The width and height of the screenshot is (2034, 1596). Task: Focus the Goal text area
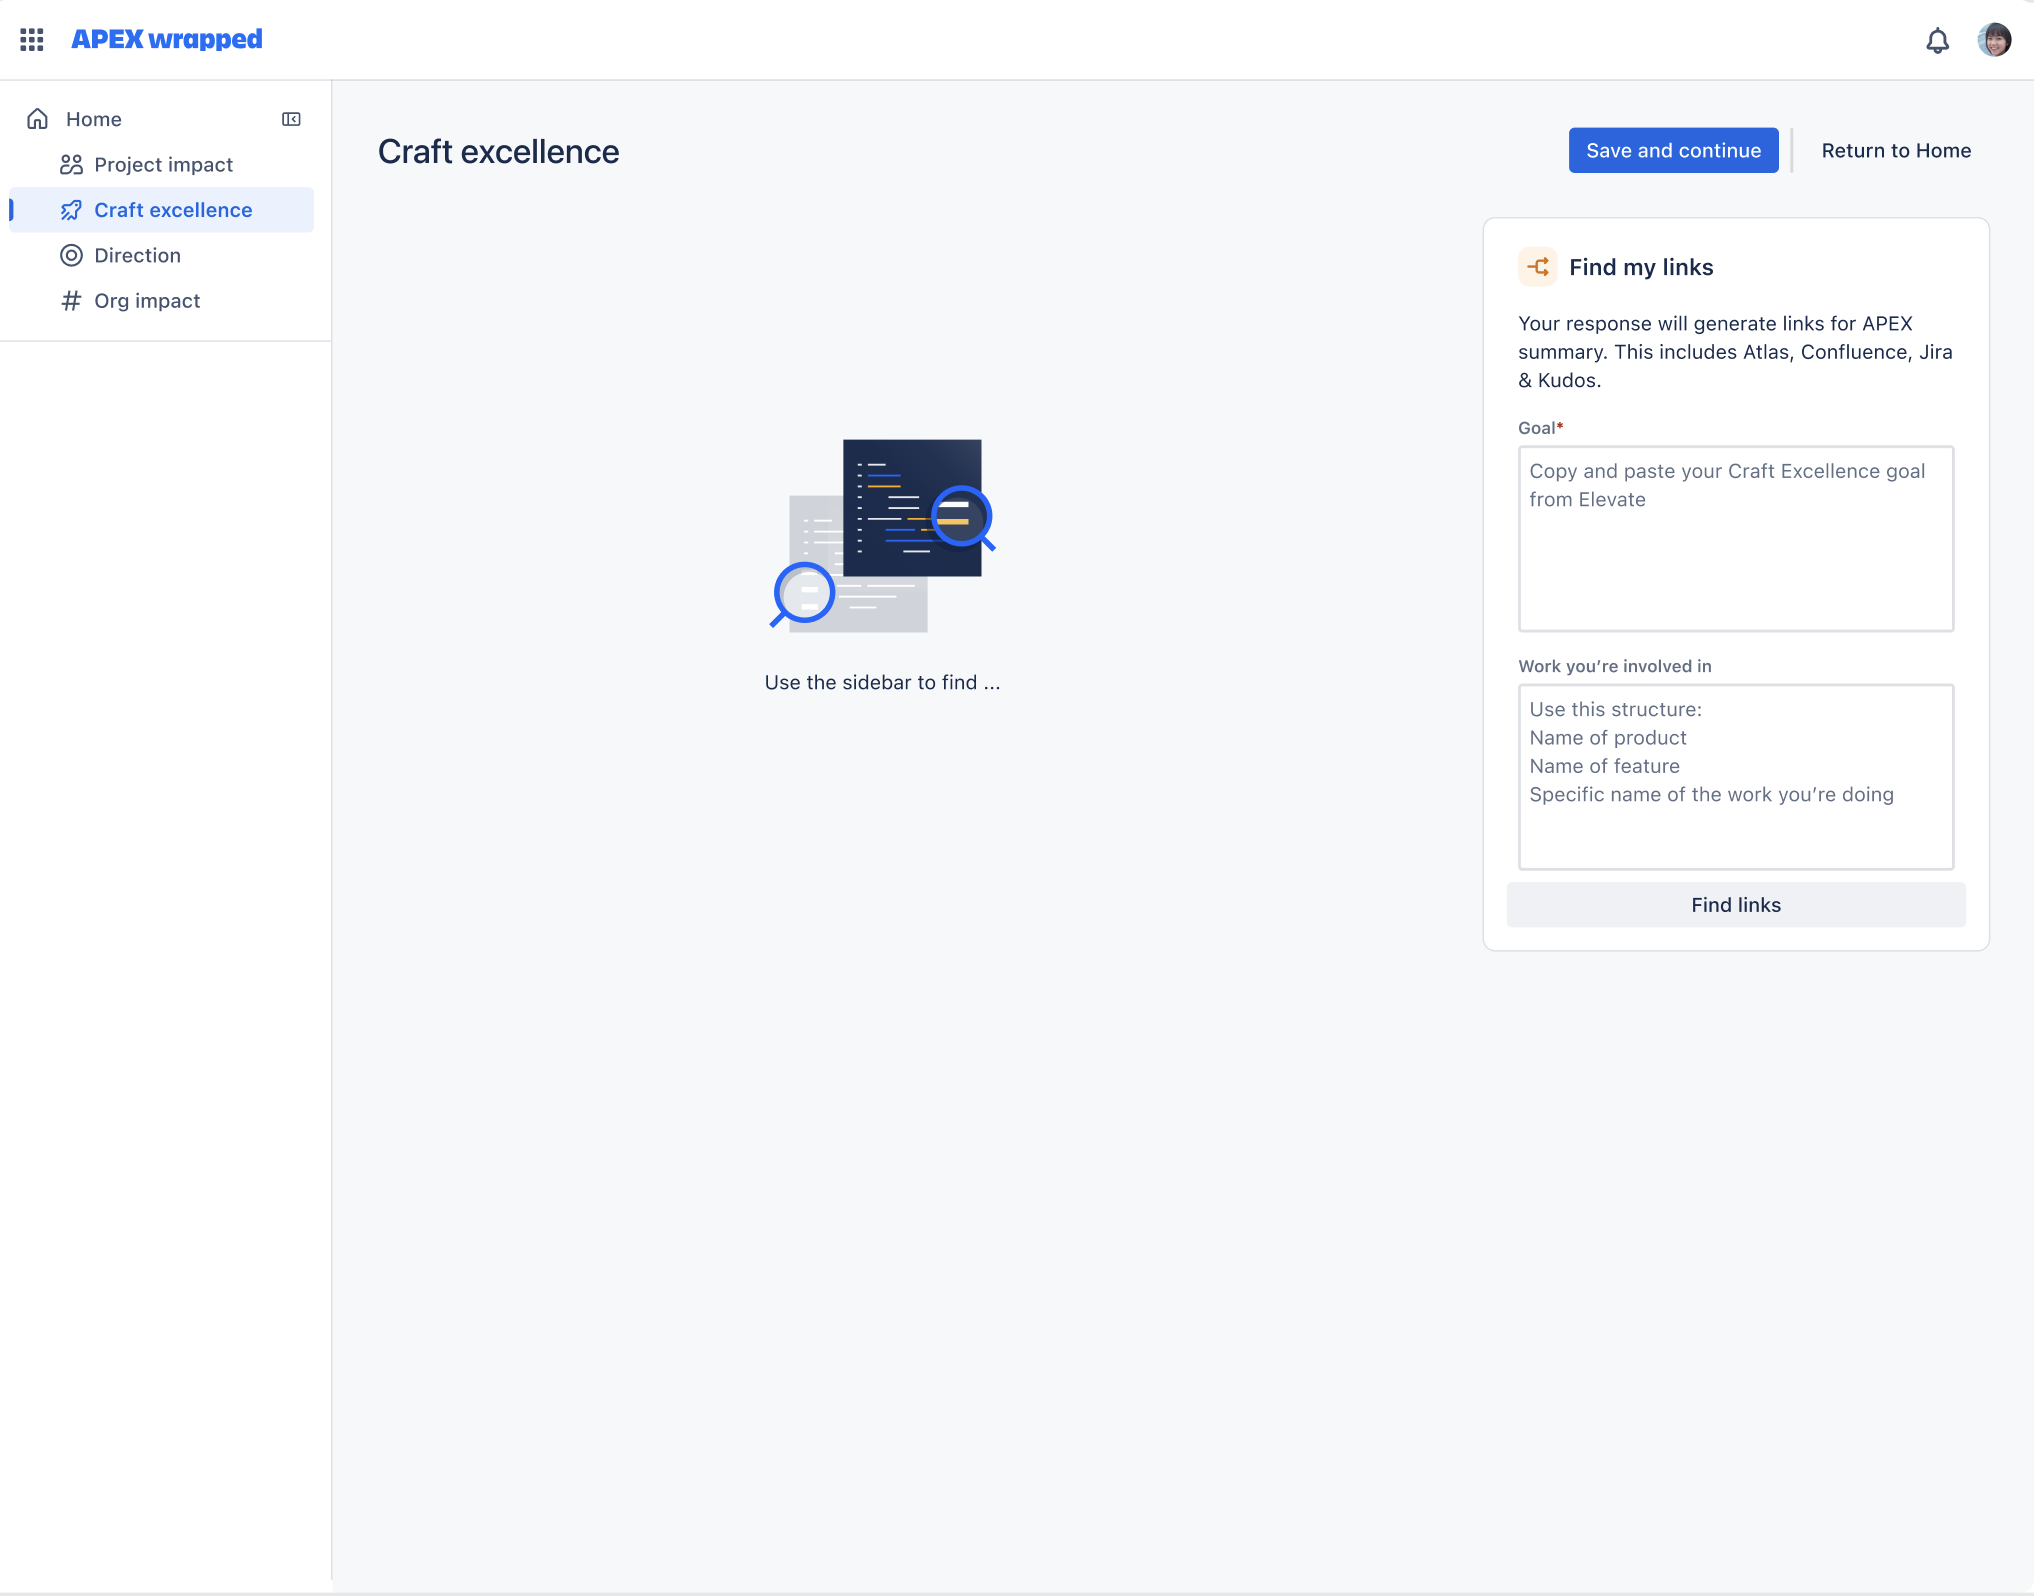pos(1735,539)
